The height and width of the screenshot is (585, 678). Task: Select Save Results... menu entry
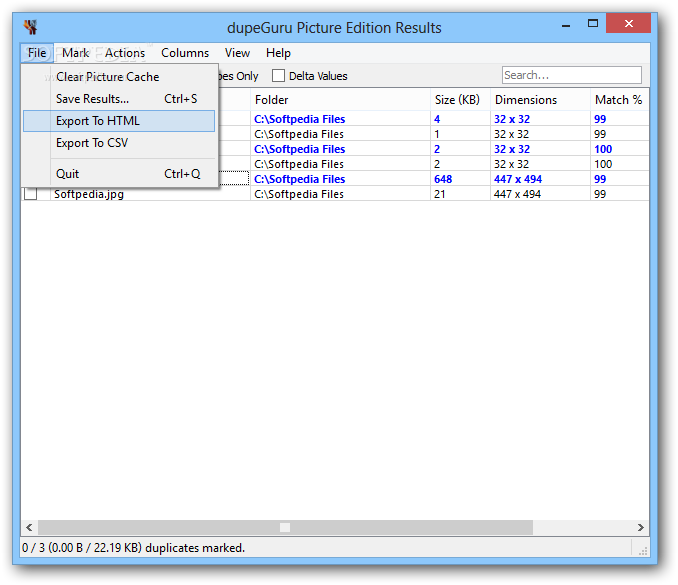tap(119, 99)
